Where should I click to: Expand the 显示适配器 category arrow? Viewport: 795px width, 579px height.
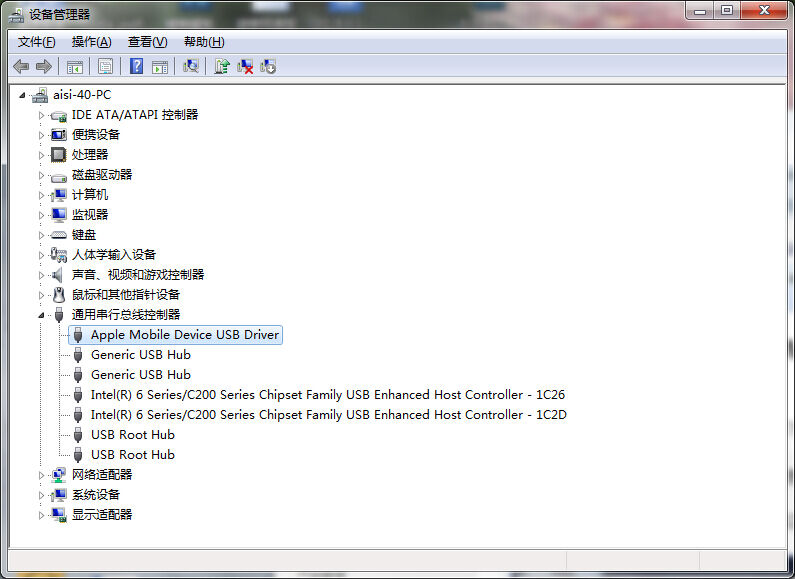42,515
